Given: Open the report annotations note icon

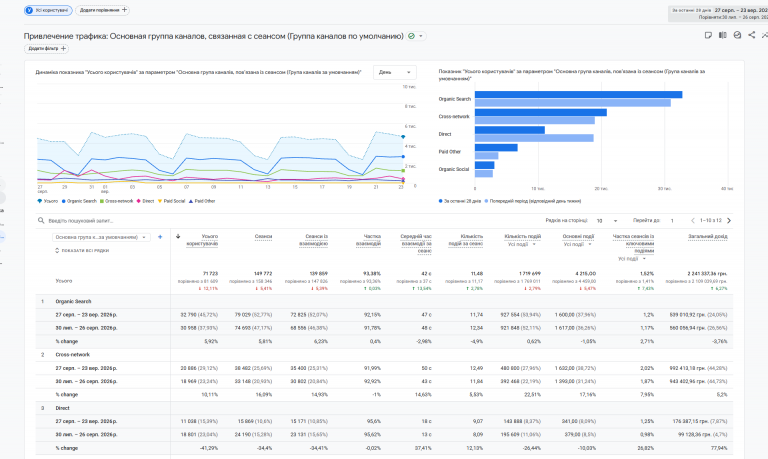Looking at the screenshot, I should pos(708,35).
